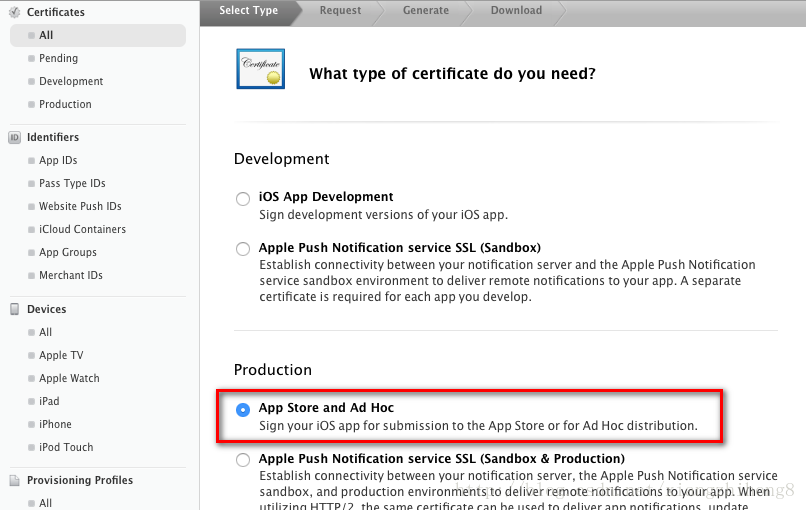The image size is (806, 510).
Task: Click the iOS App Development label
Action: [326, 197]
